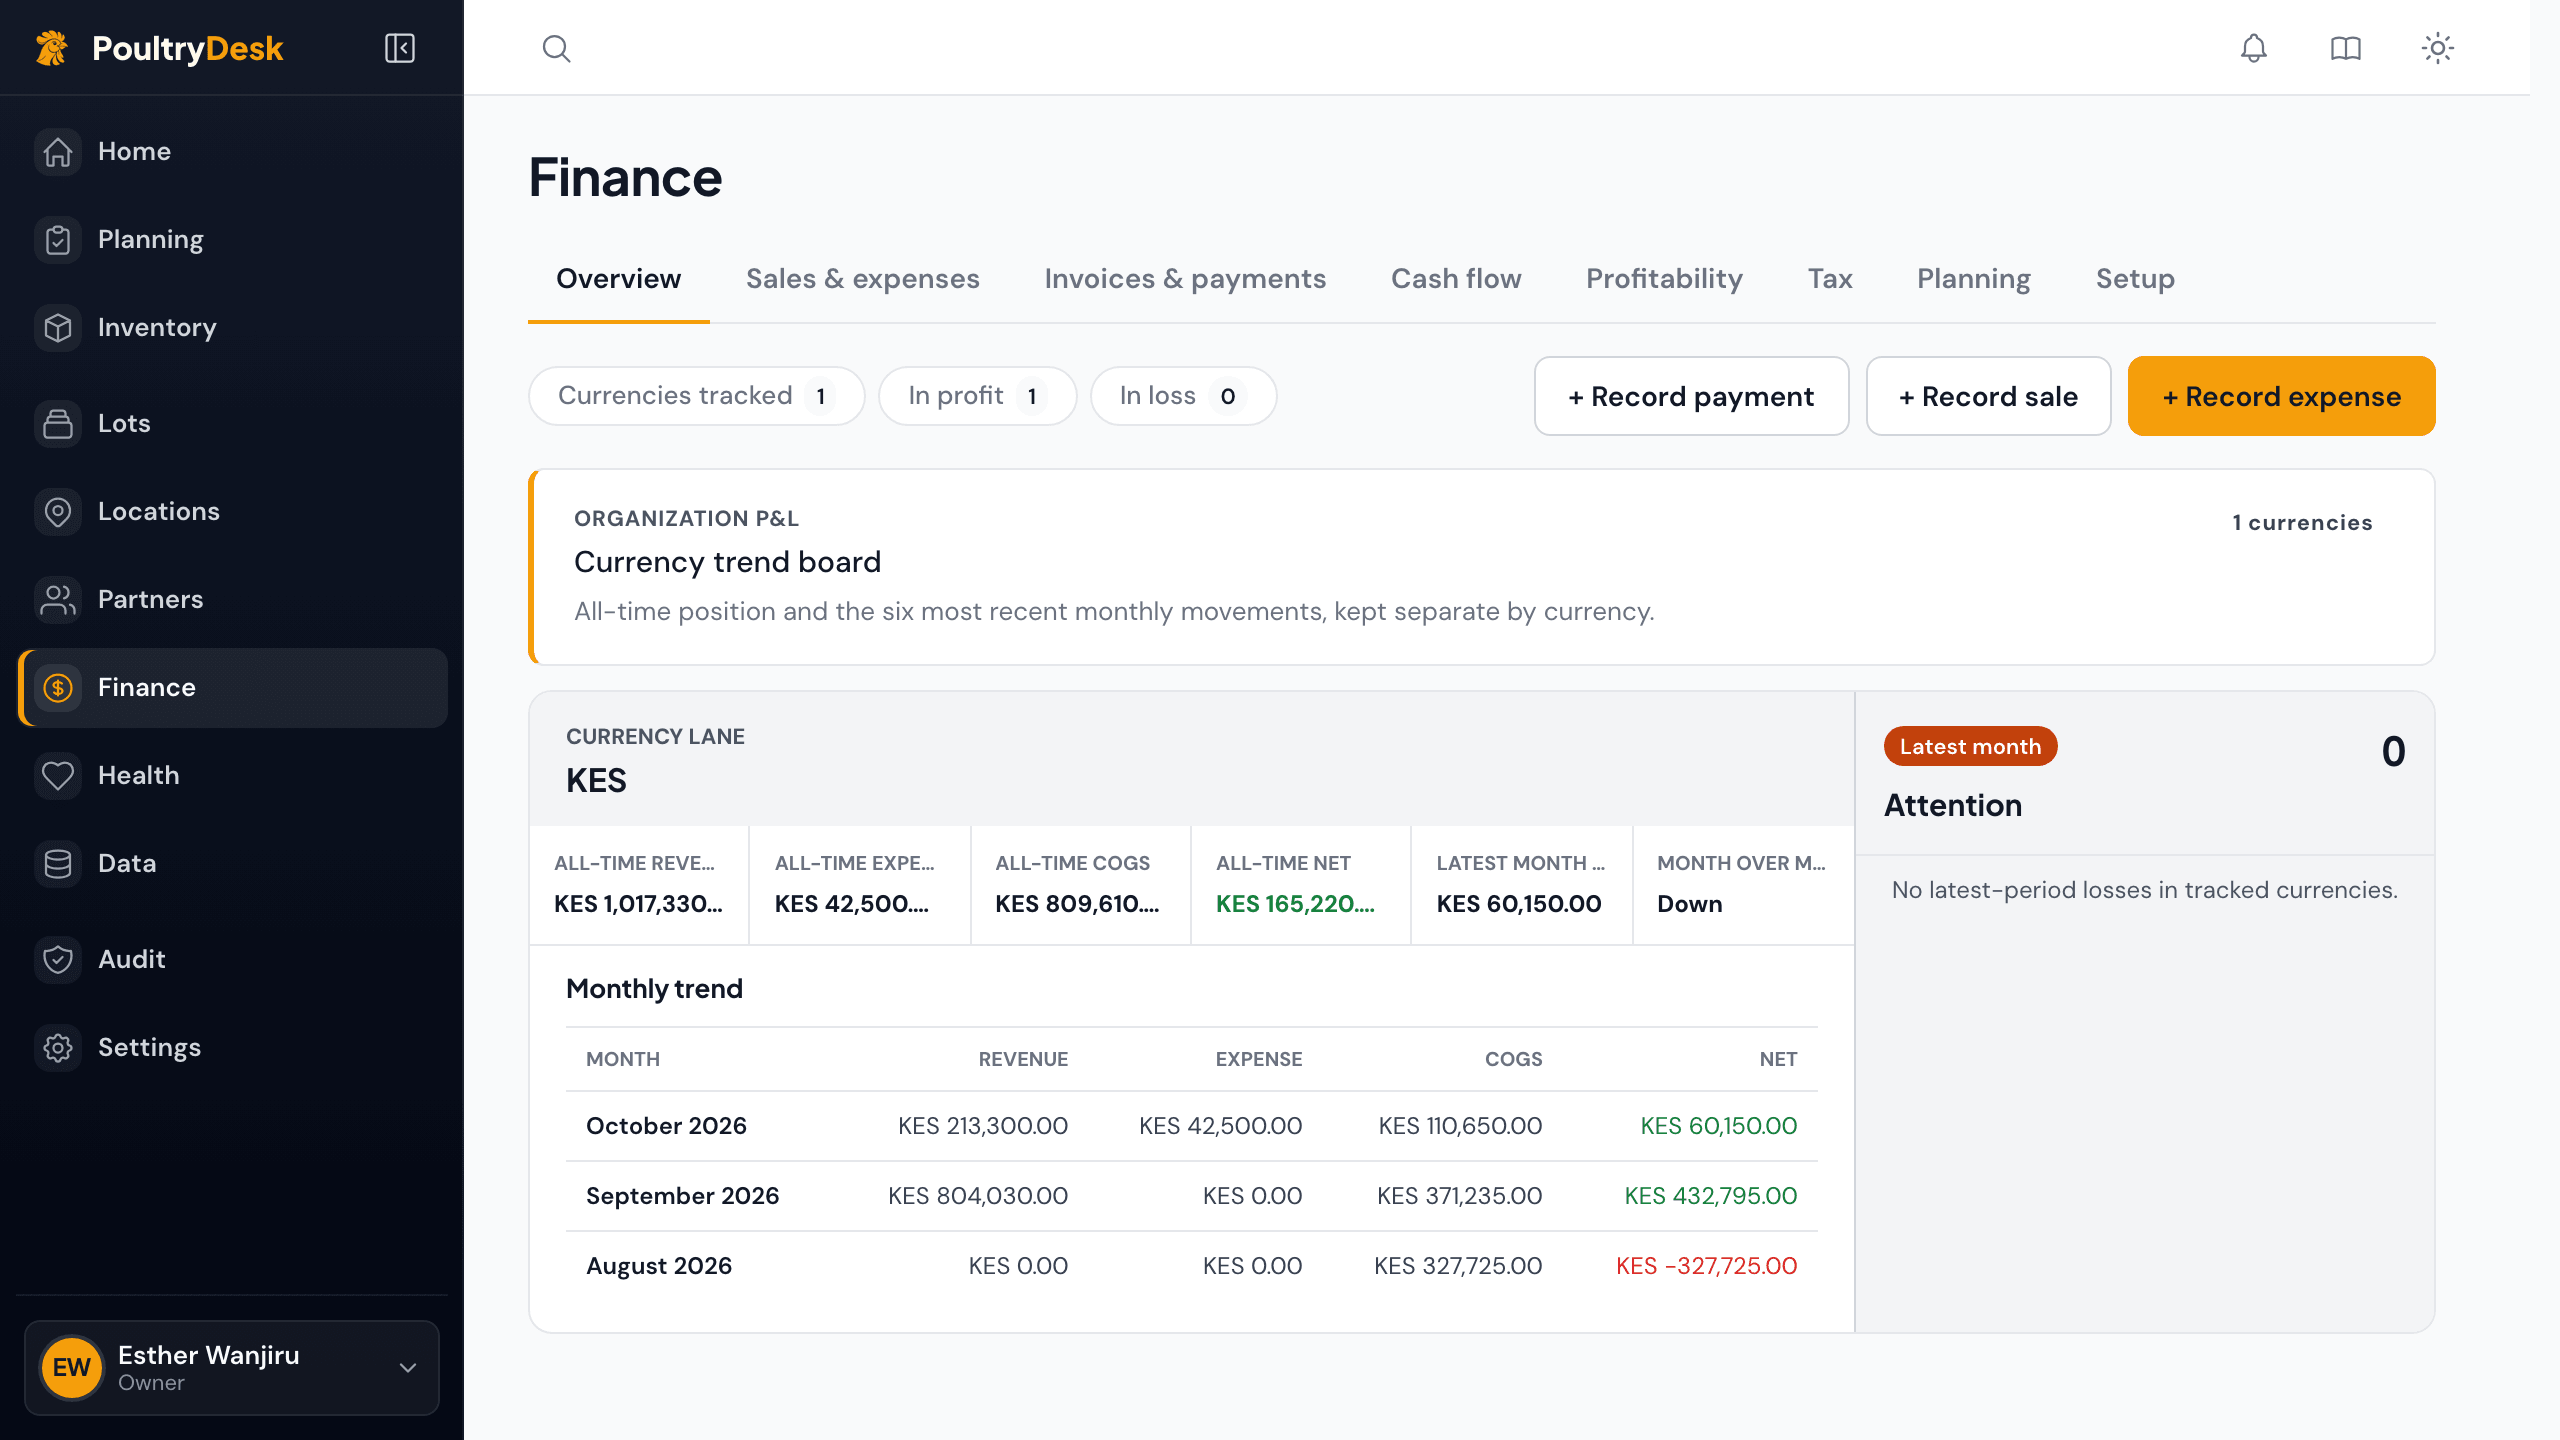The width and height of the screenshot is (2560, 1440).
Task: Click the EW user avatar
Action: 72,1368
